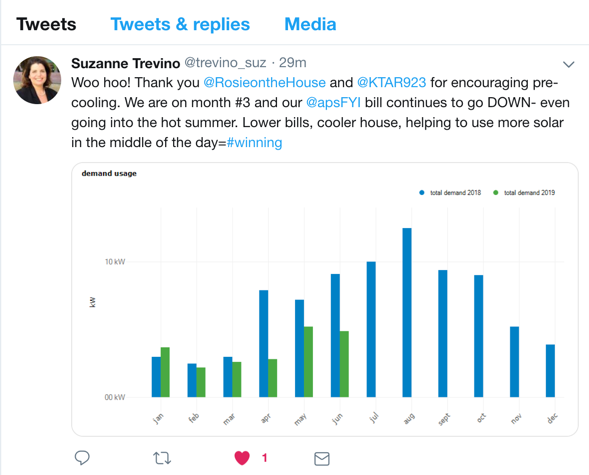Screen dimensions: 589x475
Task: Retweet using the retweet arrows icon
Action: point(162,458)
